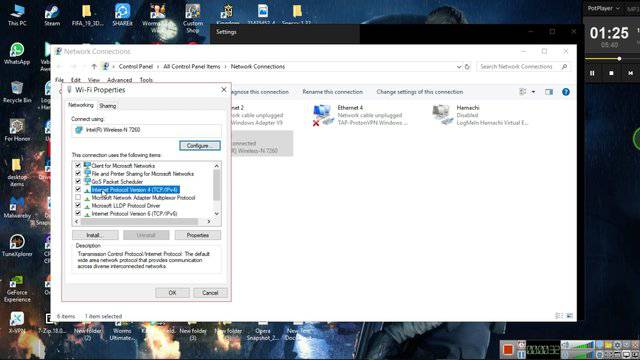Pause playback in PotPlayer
The image size is (640, 360).
[x=592, y=73]
